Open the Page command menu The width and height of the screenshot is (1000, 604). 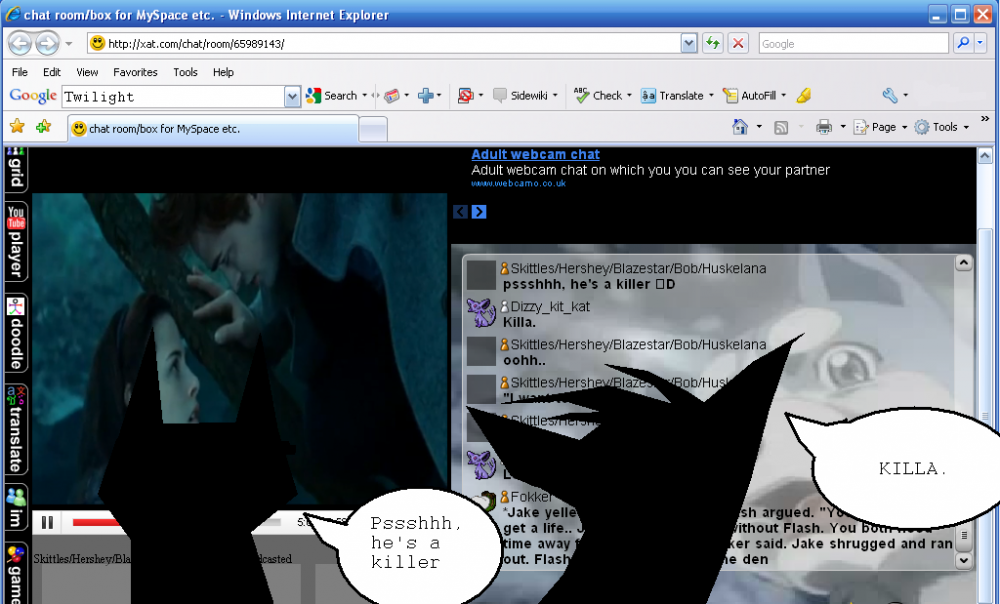point(880,127)
